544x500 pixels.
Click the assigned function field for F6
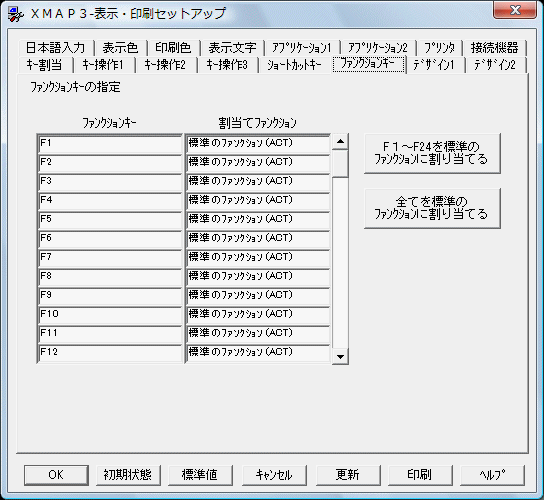click(258, 239)
